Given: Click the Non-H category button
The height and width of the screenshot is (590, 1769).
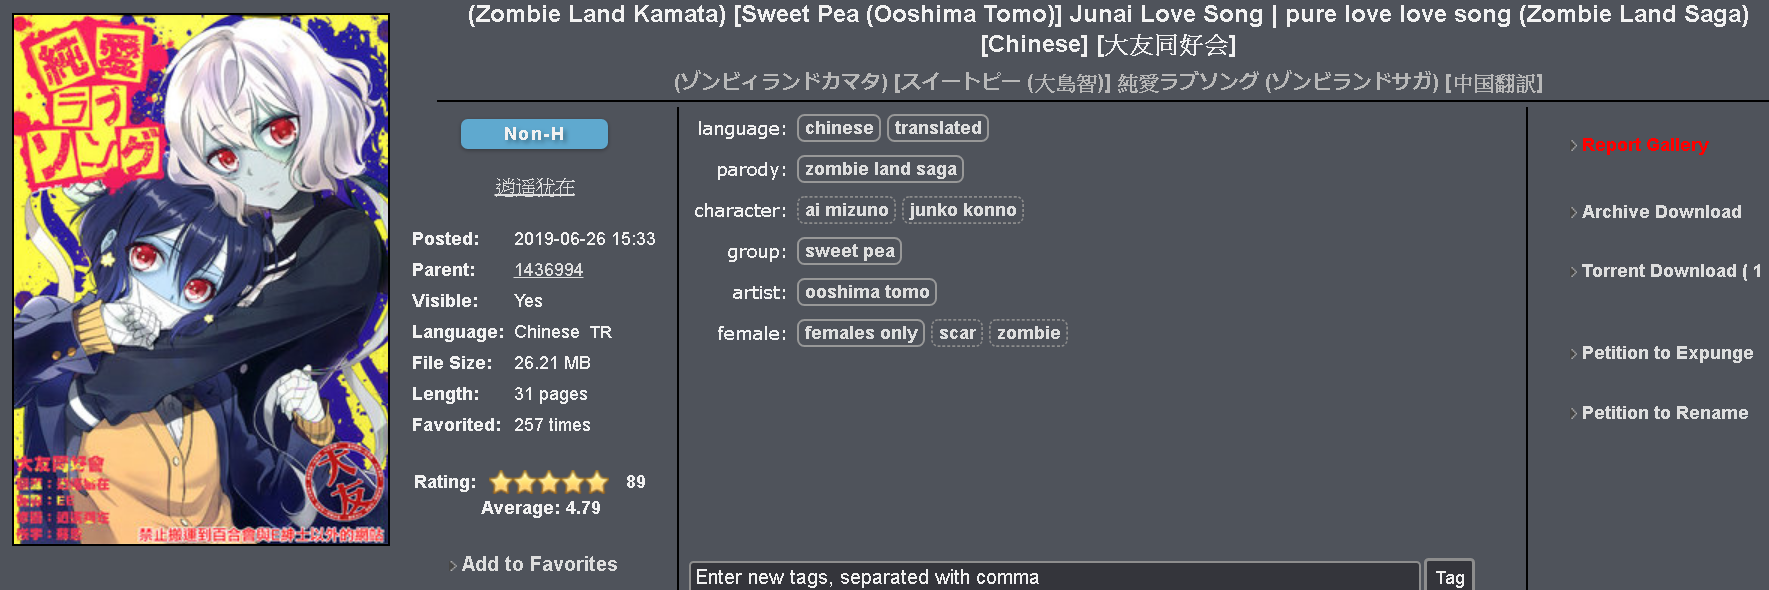Looking at the screenshot, I should point(534,134).
